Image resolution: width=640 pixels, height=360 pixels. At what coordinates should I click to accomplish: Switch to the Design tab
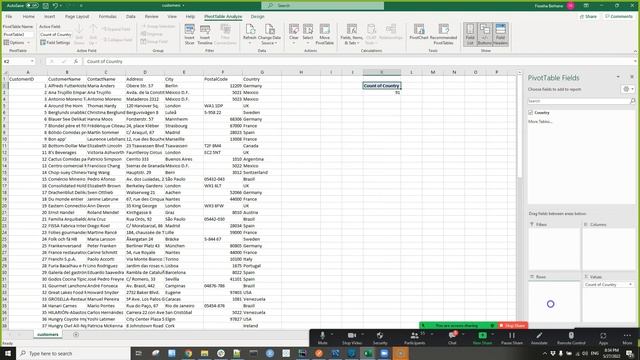pyautogui.click(x=258, y=17)
